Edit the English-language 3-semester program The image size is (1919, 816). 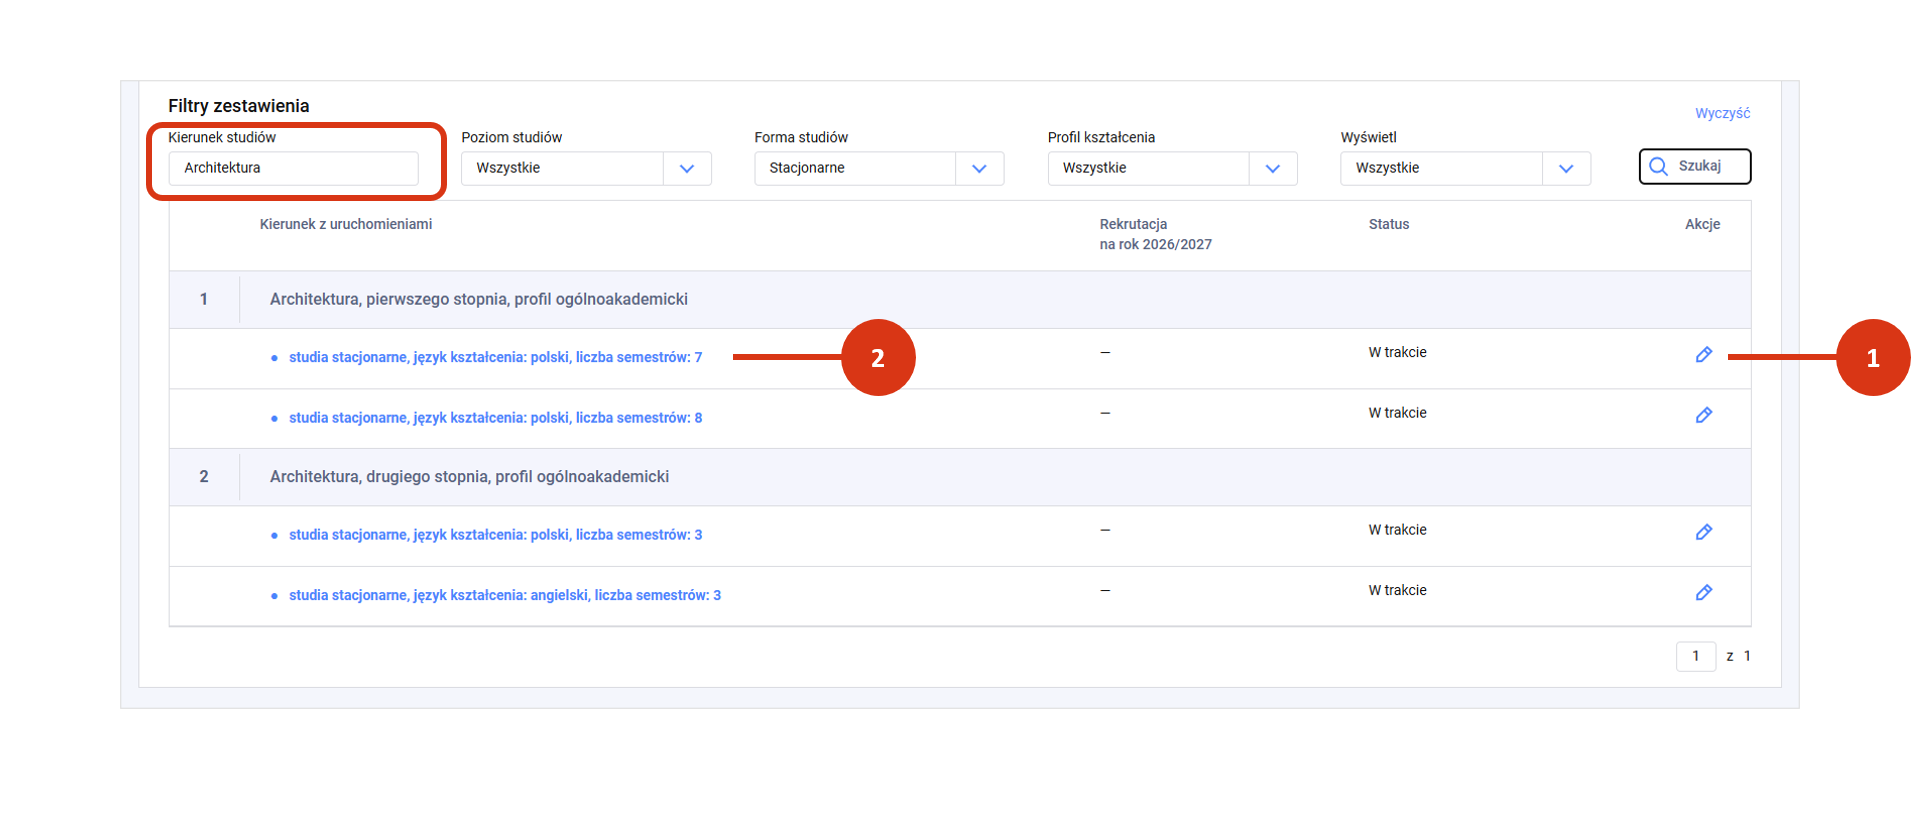pyautogui.click(x=1703, y=593)
